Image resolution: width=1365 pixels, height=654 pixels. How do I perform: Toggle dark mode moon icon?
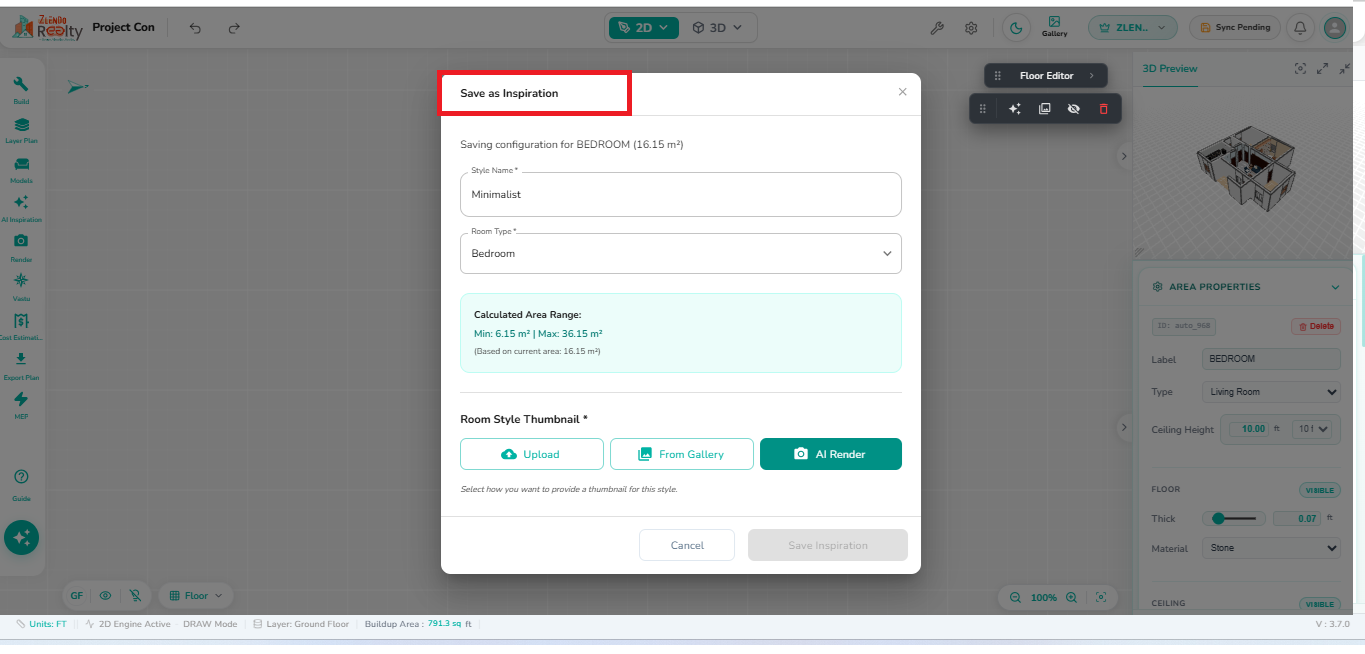pos(1017,28)
